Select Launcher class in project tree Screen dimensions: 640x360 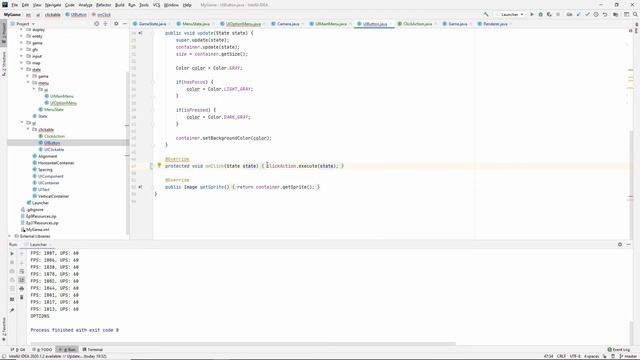[40, 203]
